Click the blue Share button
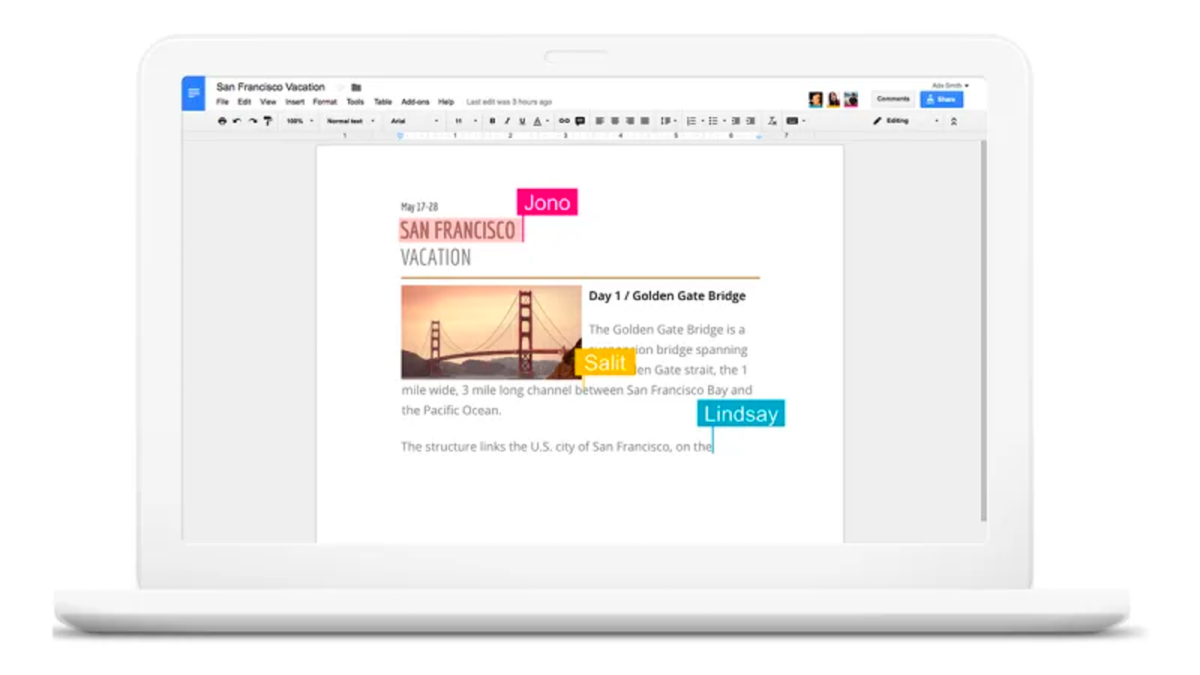The height and width of the screenshot is (675, 1200). (941, 99)
